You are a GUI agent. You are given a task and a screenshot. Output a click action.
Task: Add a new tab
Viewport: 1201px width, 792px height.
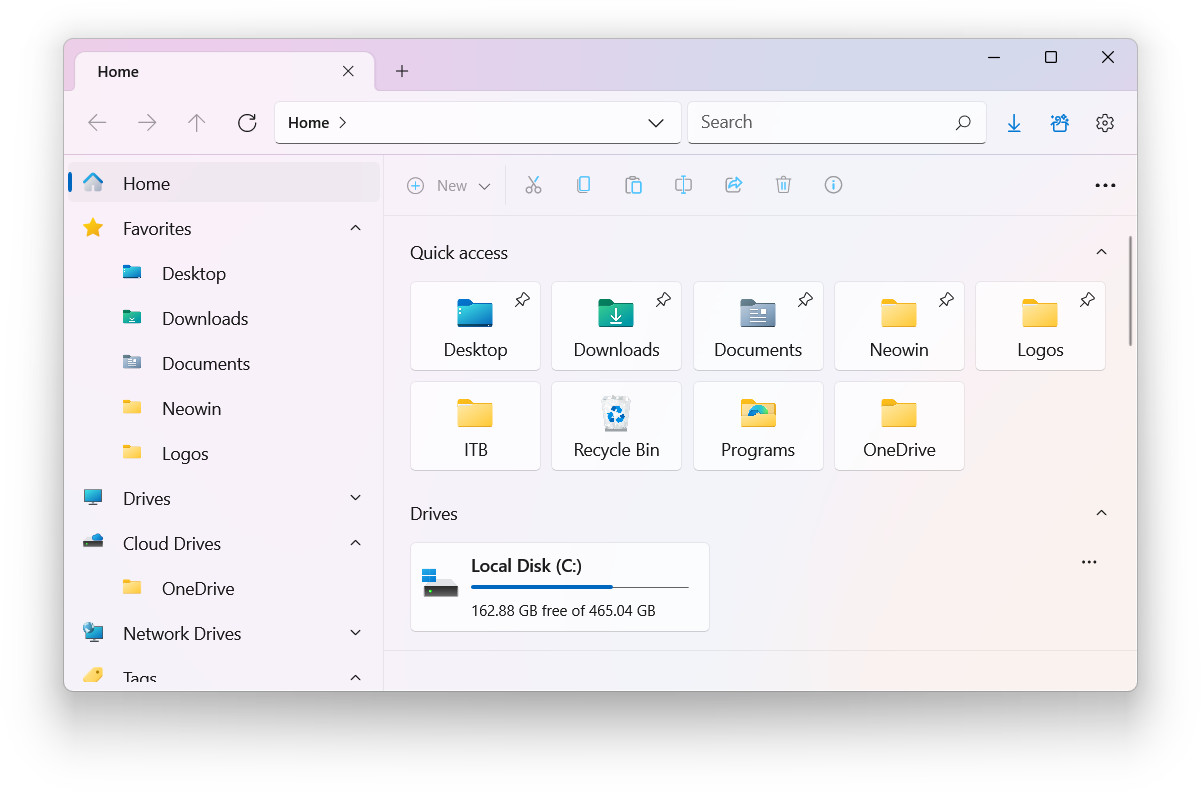pyautogui.click(x=402, y=71)
